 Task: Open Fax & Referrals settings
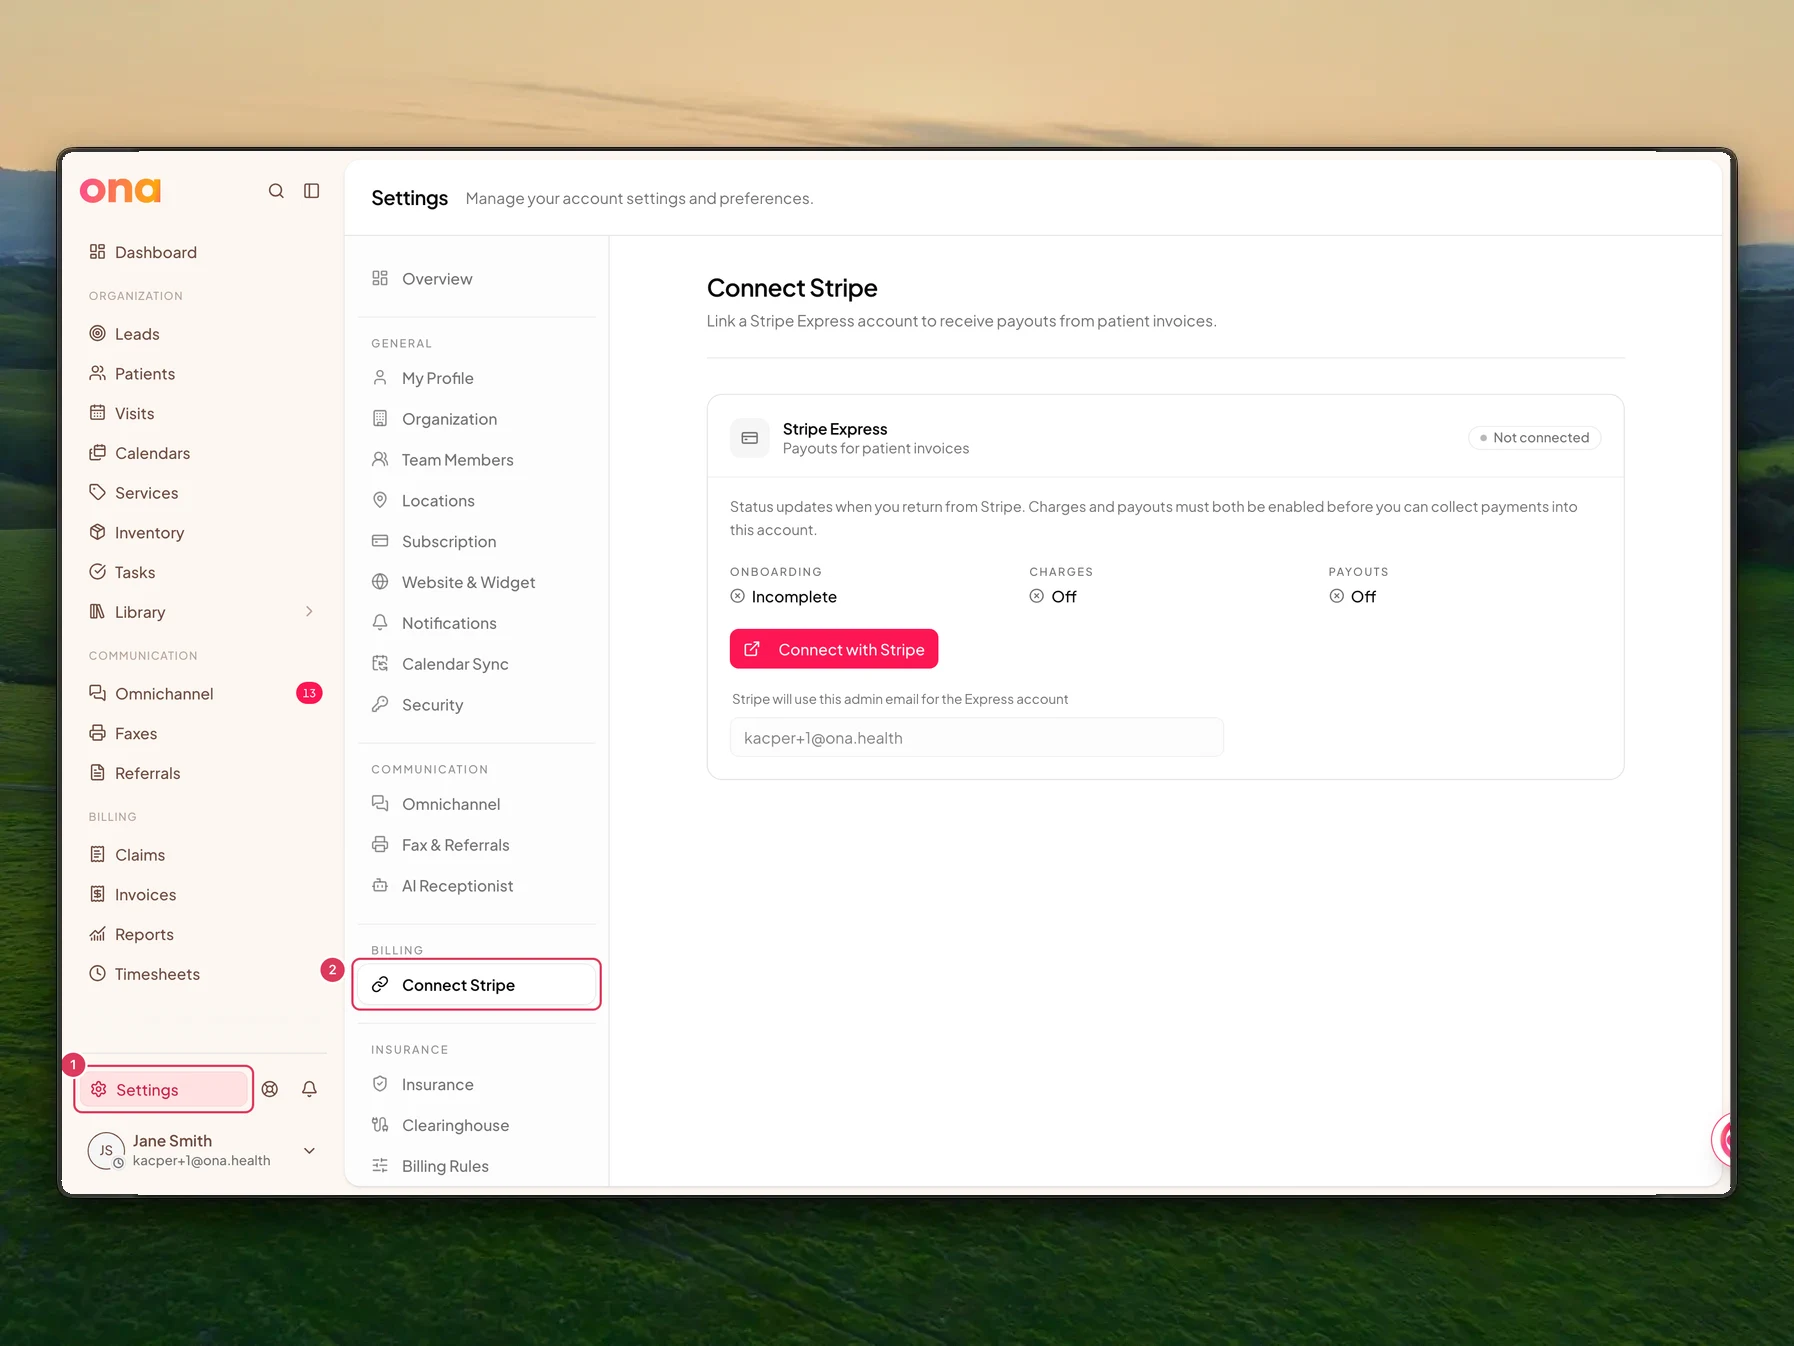click(x=477, y=845)
